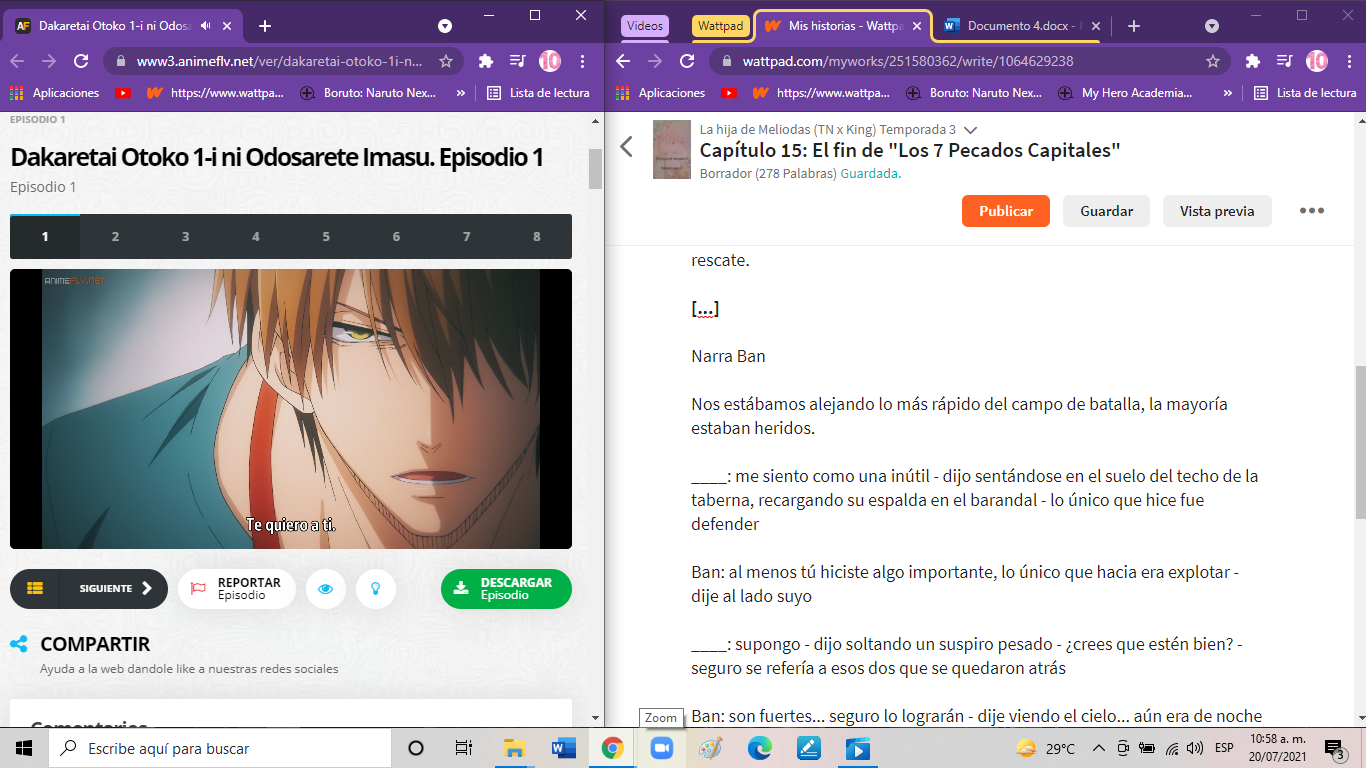Open the media control icon in the AnimeFLV window
Screen dimensions: 1366x768
(517, 61)
